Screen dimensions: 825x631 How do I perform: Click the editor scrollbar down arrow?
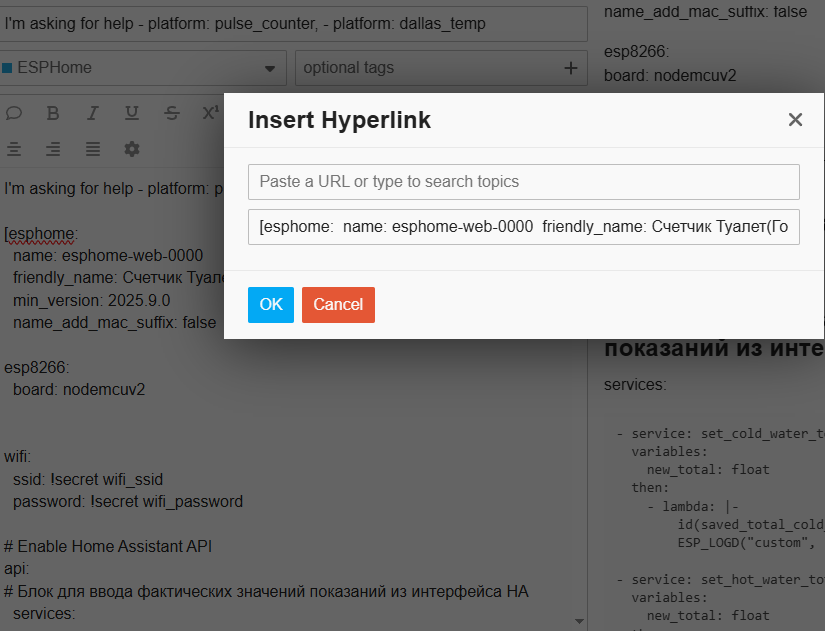click(x=580, y=621)
